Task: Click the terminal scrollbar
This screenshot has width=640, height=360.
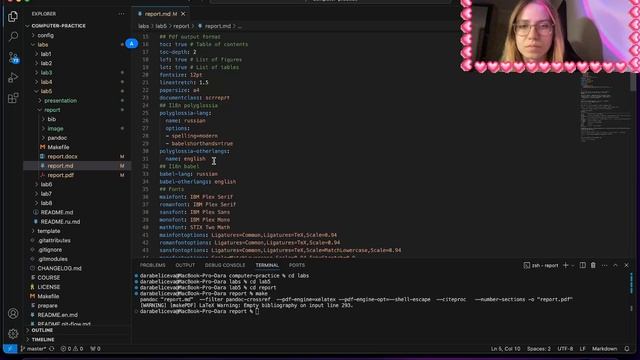Action: [x=631, y=292]
